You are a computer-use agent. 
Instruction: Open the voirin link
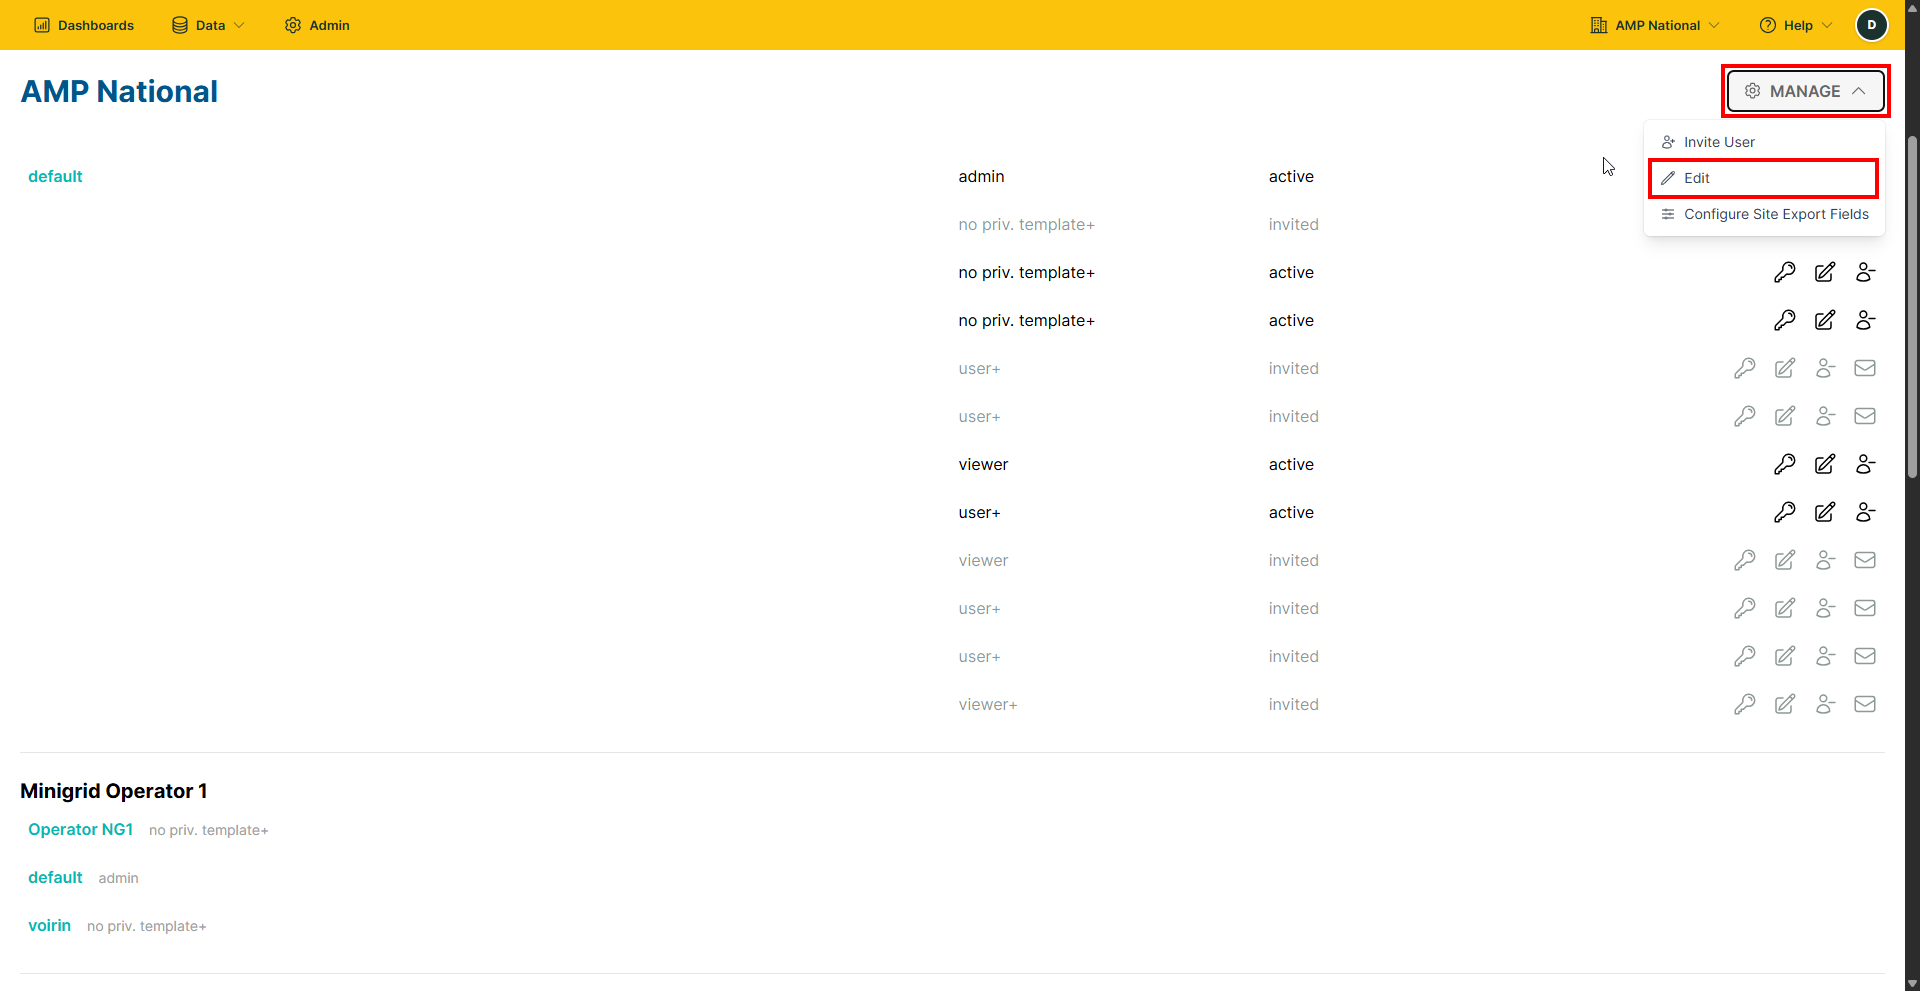click(x=49, y=925)
